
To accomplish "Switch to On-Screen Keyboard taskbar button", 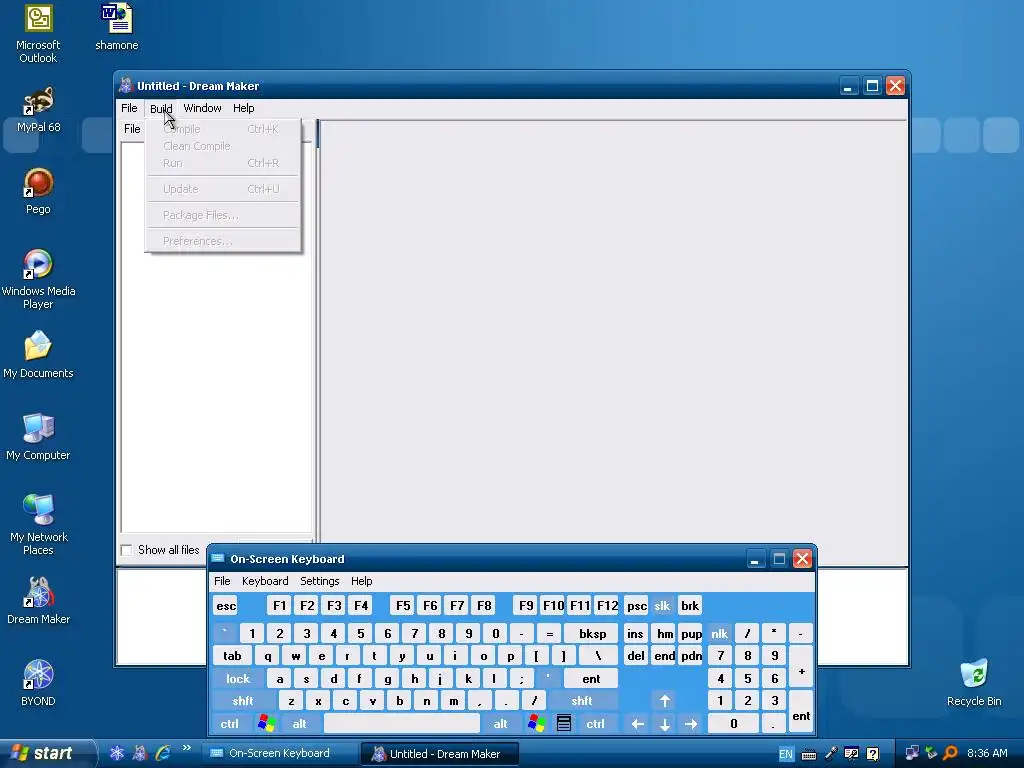I will (280, 753).
